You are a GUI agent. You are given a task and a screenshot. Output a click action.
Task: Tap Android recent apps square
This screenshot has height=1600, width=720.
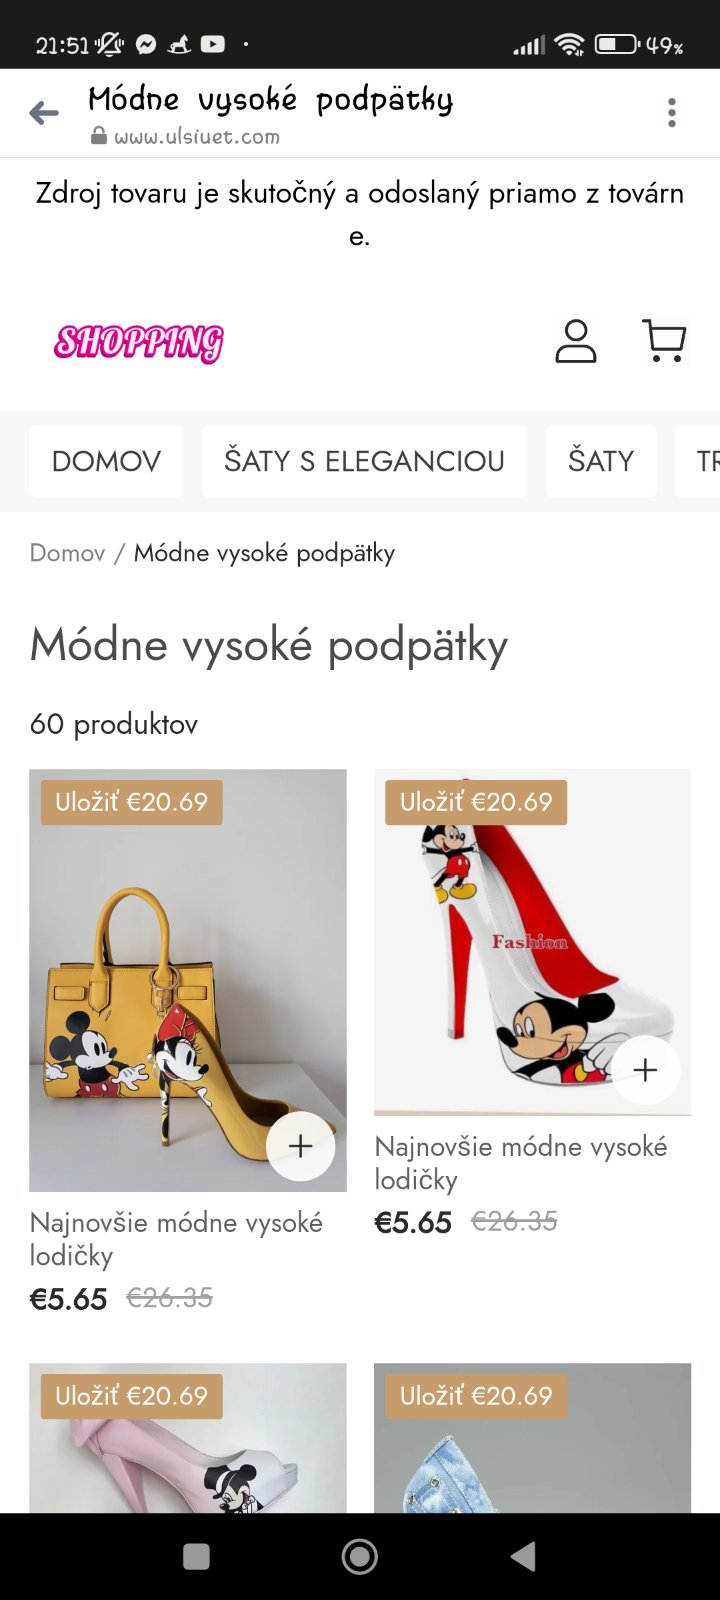pos(197,1556)
